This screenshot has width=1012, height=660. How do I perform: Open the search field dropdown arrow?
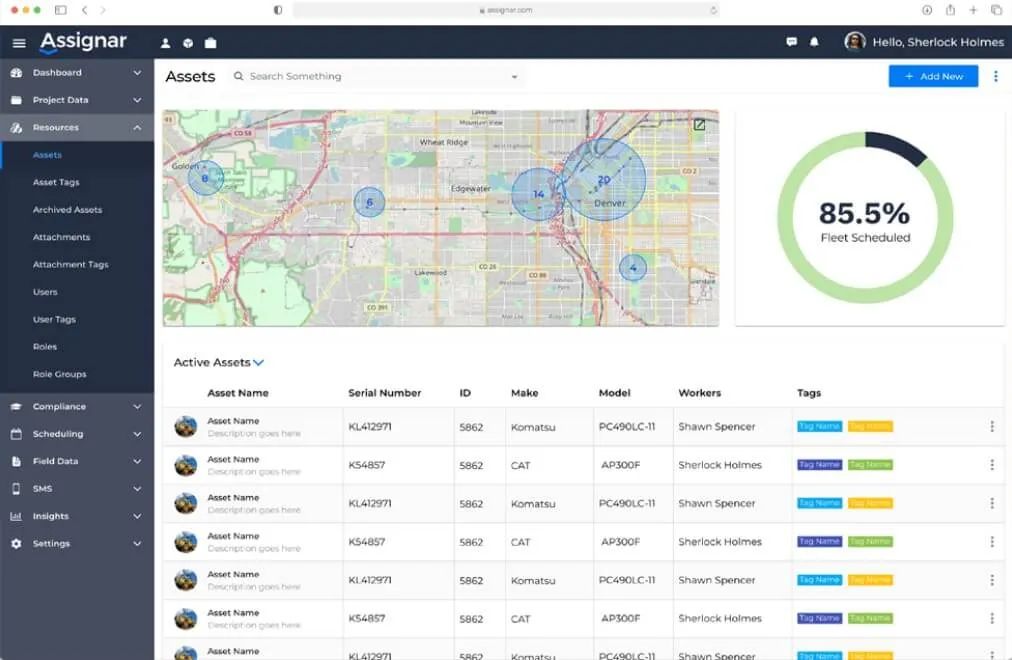click(x=514, y=77)
